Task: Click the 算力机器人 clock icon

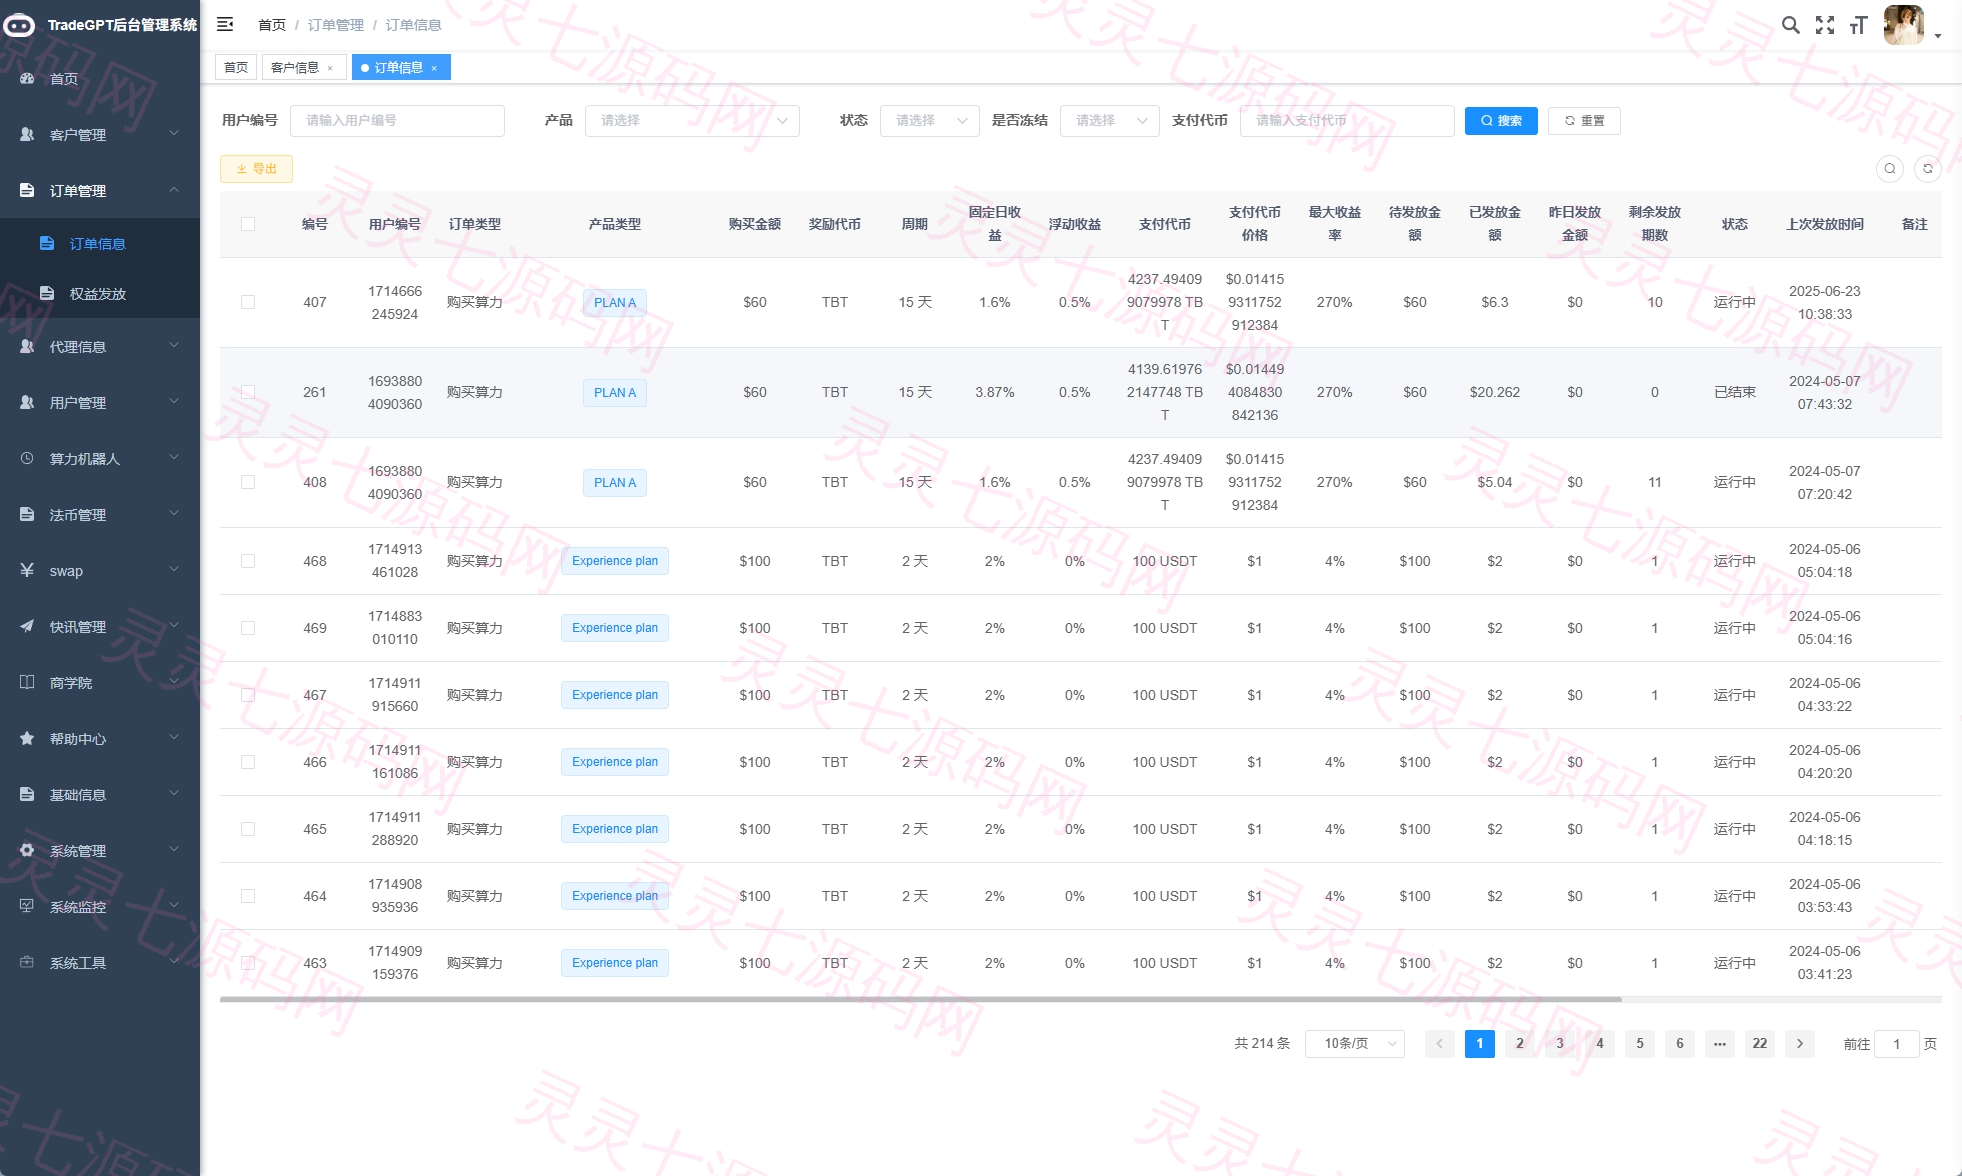Action: (x=27, y=458)
